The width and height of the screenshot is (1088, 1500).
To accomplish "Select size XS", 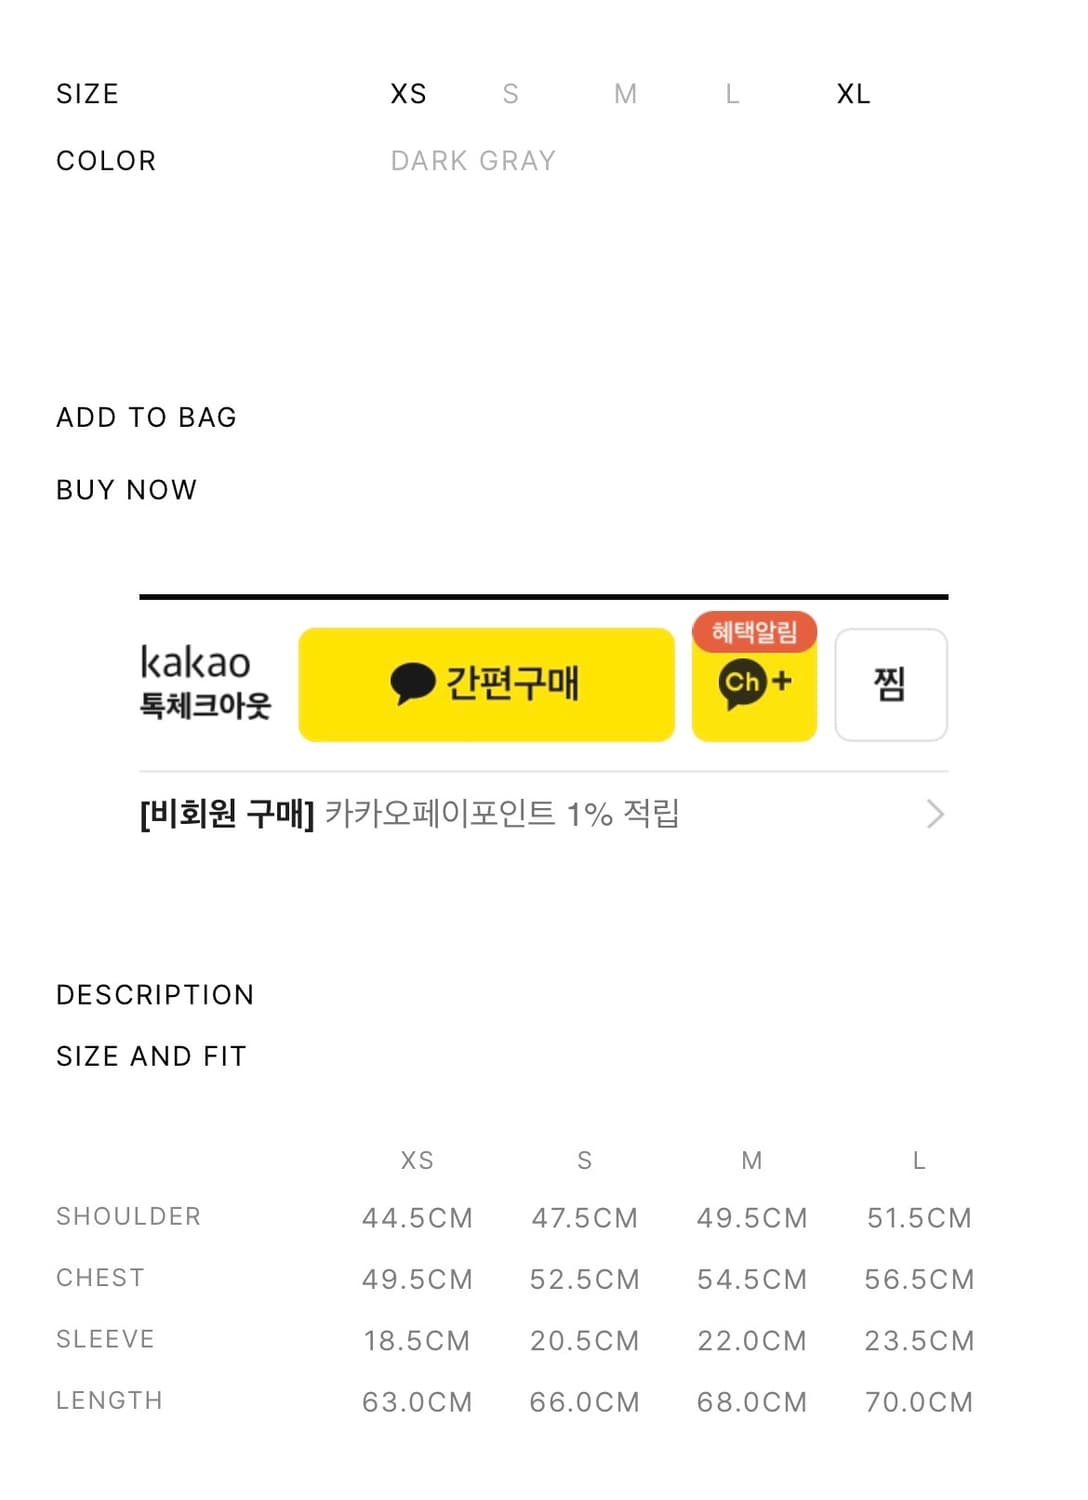I will pos(406,93).
